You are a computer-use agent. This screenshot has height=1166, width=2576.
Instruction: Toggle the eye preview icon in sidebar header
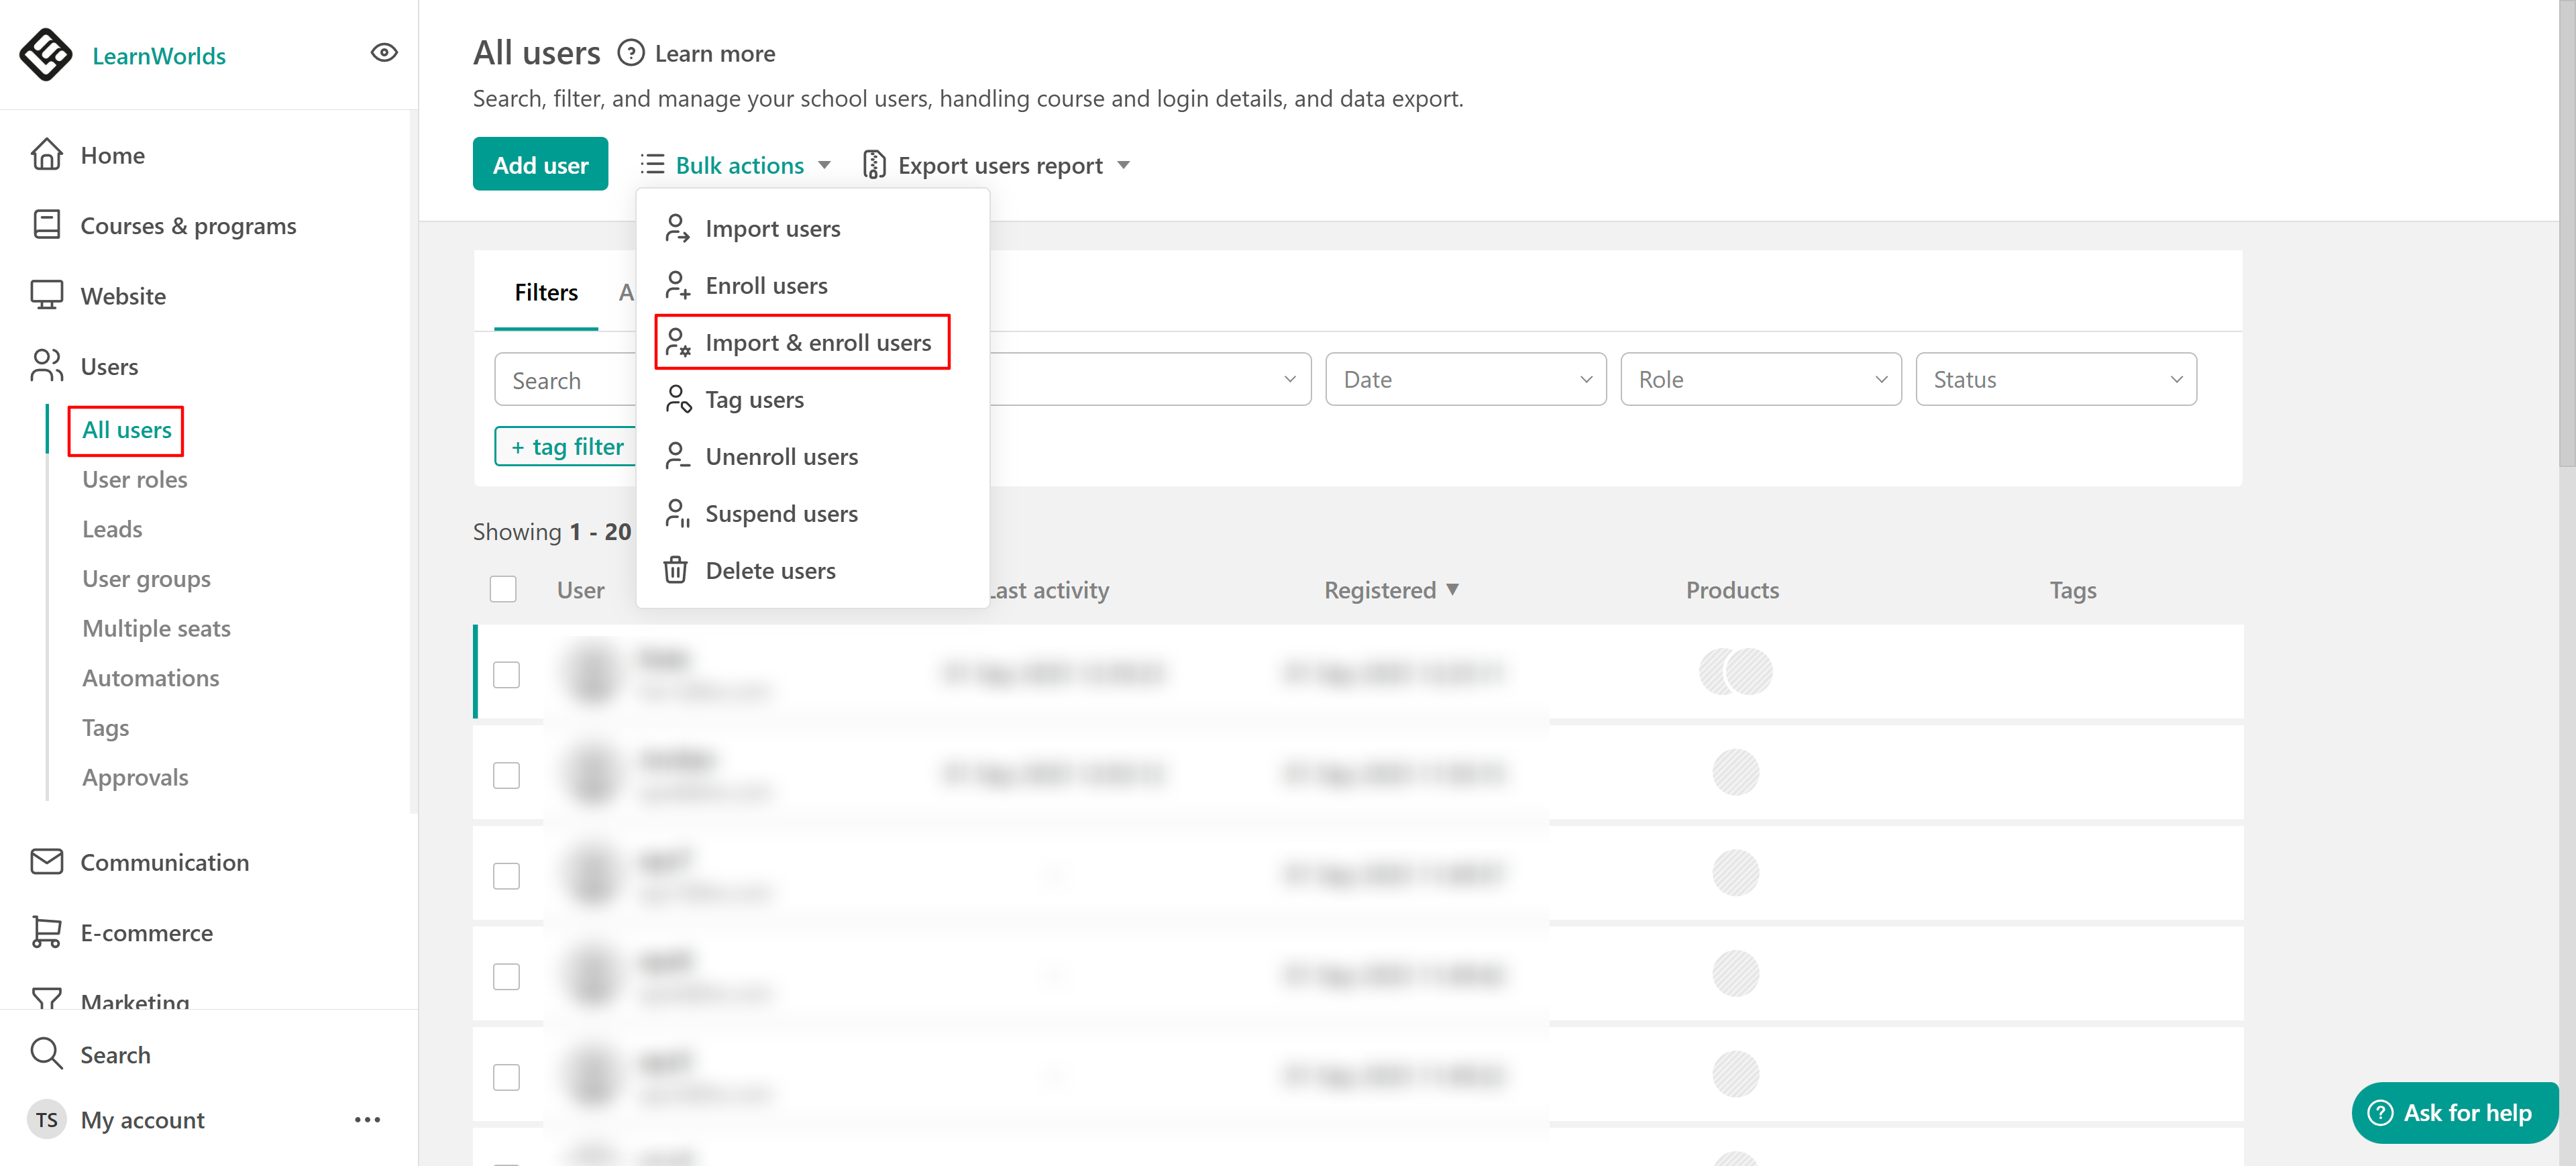point(384,53)
